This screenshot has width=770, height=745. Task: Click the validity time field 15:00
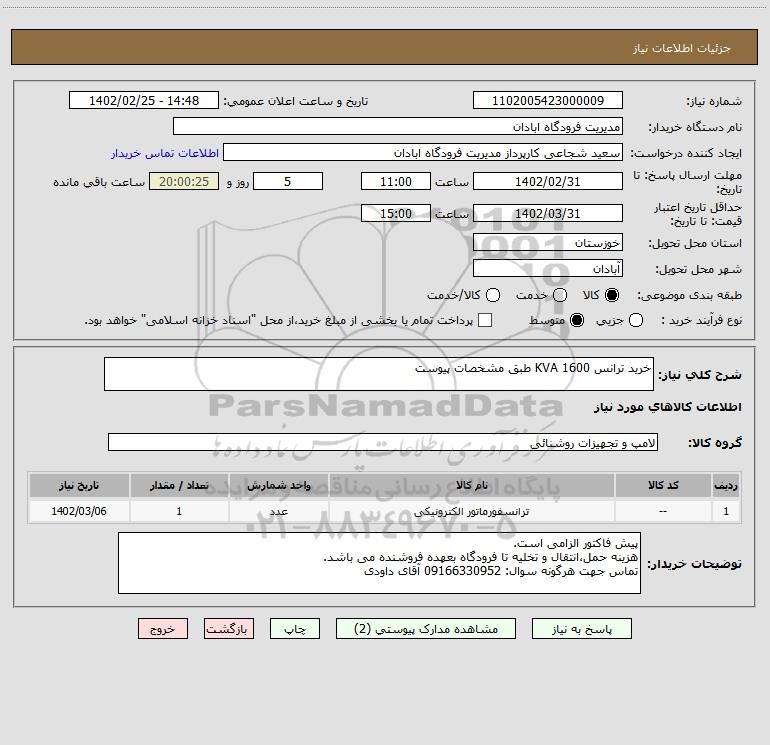click(x=396, y=213)
